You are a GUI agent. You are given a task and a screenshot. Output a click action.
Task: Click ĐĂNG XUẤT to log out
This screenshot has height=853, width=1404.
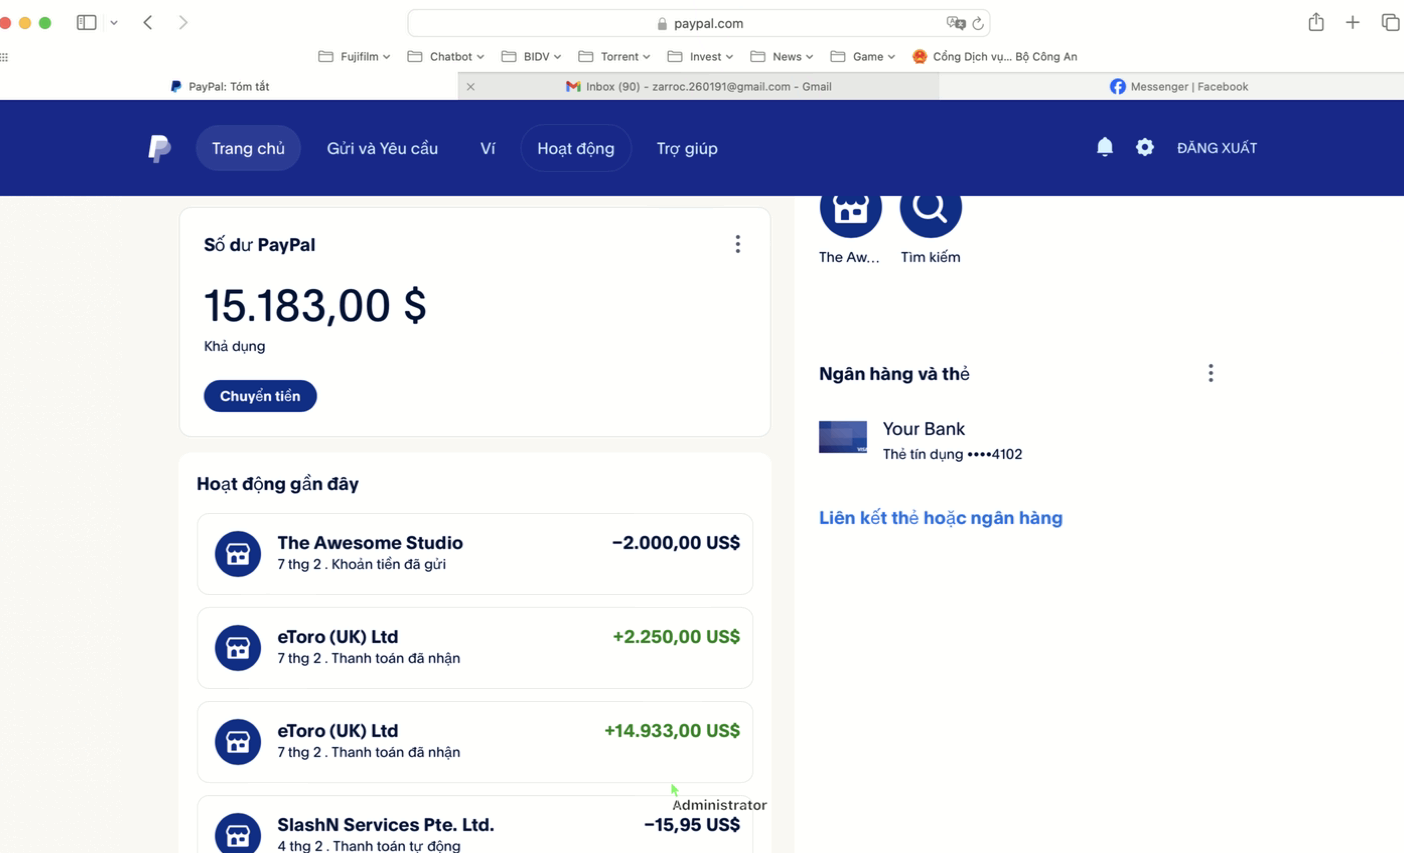[1217, 148]
